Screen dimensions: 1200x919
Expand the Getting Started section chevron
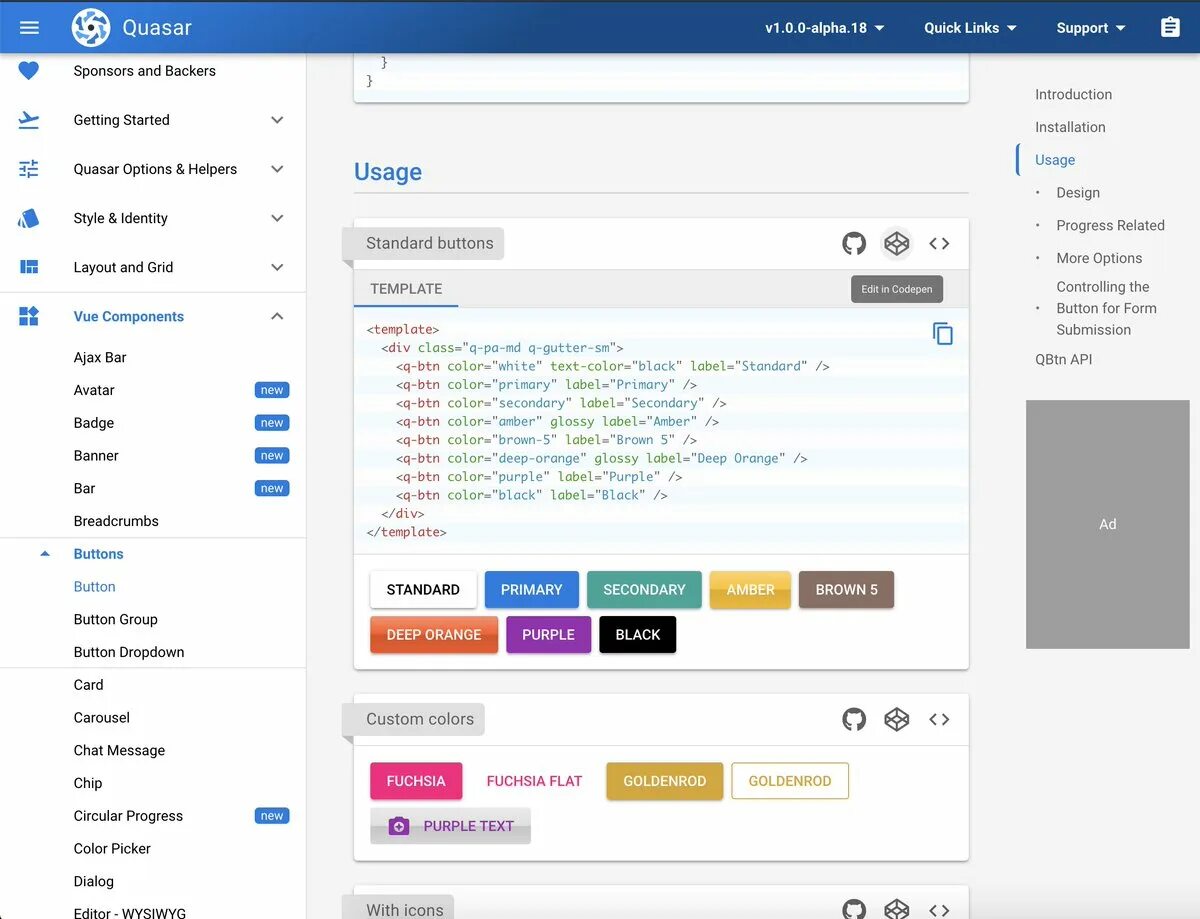(278, 120)
